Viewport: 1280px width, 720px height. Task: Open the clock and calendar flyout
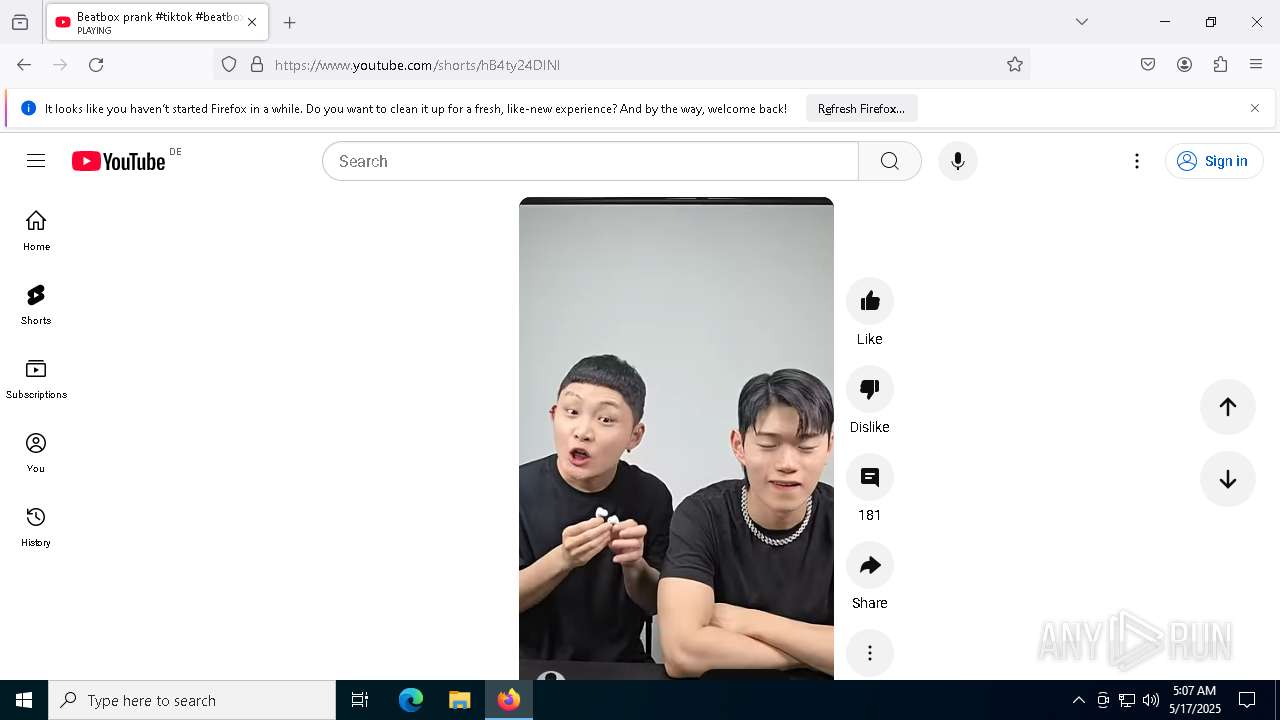(x=1195, y=700)
